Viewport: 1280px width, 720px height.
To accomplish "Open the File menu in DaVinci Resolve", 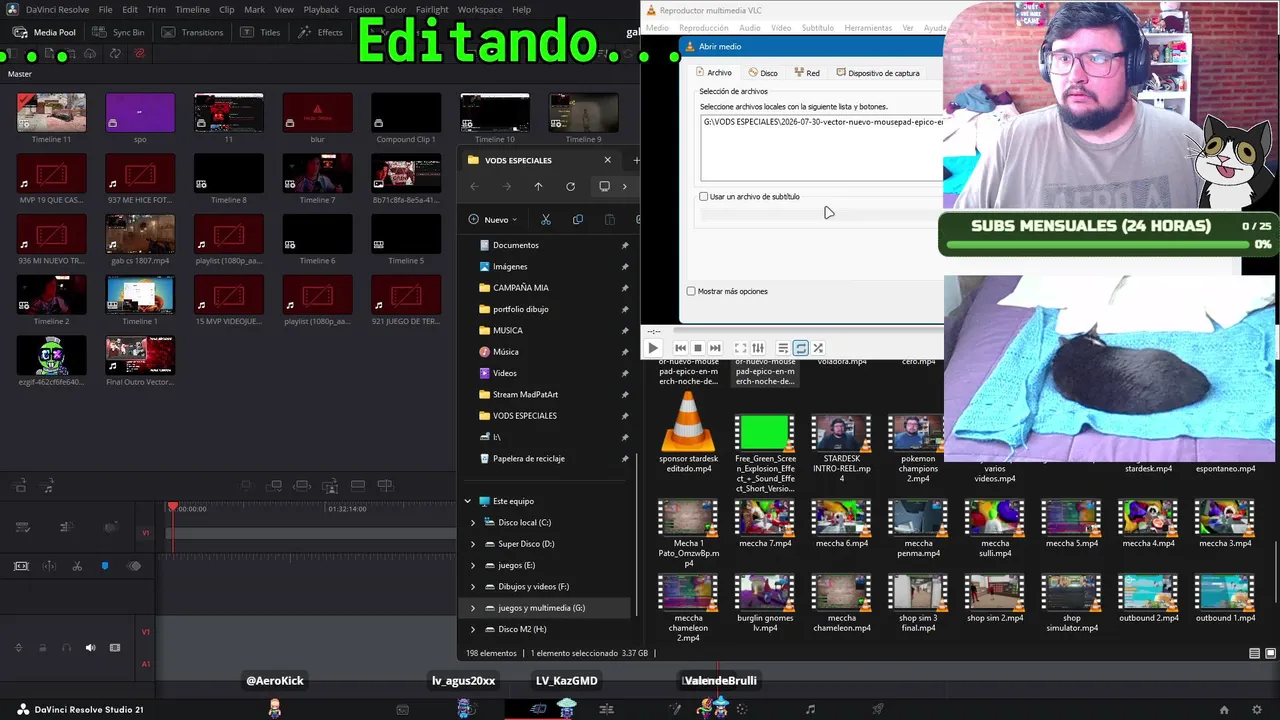I will coord(105,10).
